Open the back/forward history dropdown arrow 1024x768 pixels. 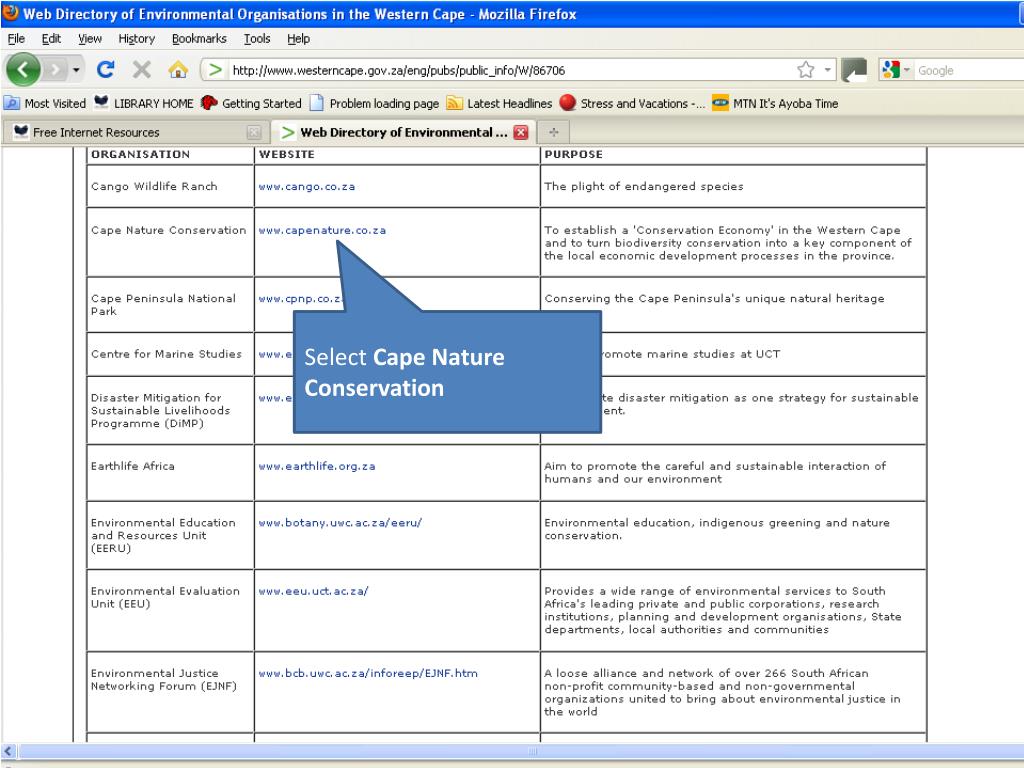(76, 69)
